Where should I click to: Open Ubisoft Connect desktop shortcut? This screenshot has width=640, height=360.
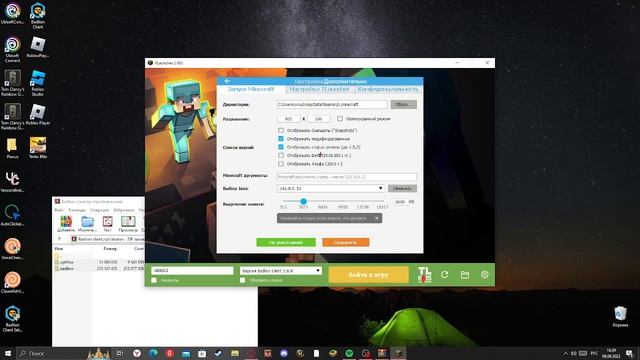[x=12, y=49]
